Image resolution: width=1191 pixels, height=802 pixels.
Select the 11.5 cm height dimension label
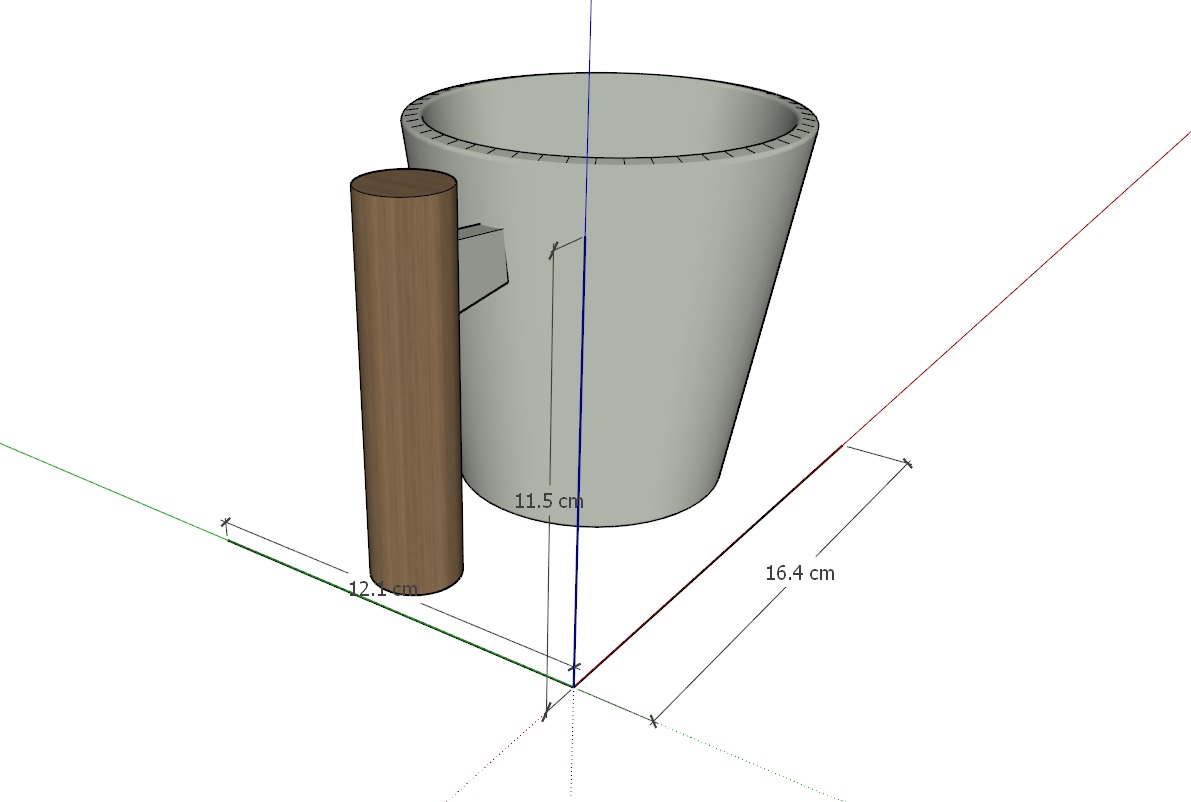coord(549,501)
